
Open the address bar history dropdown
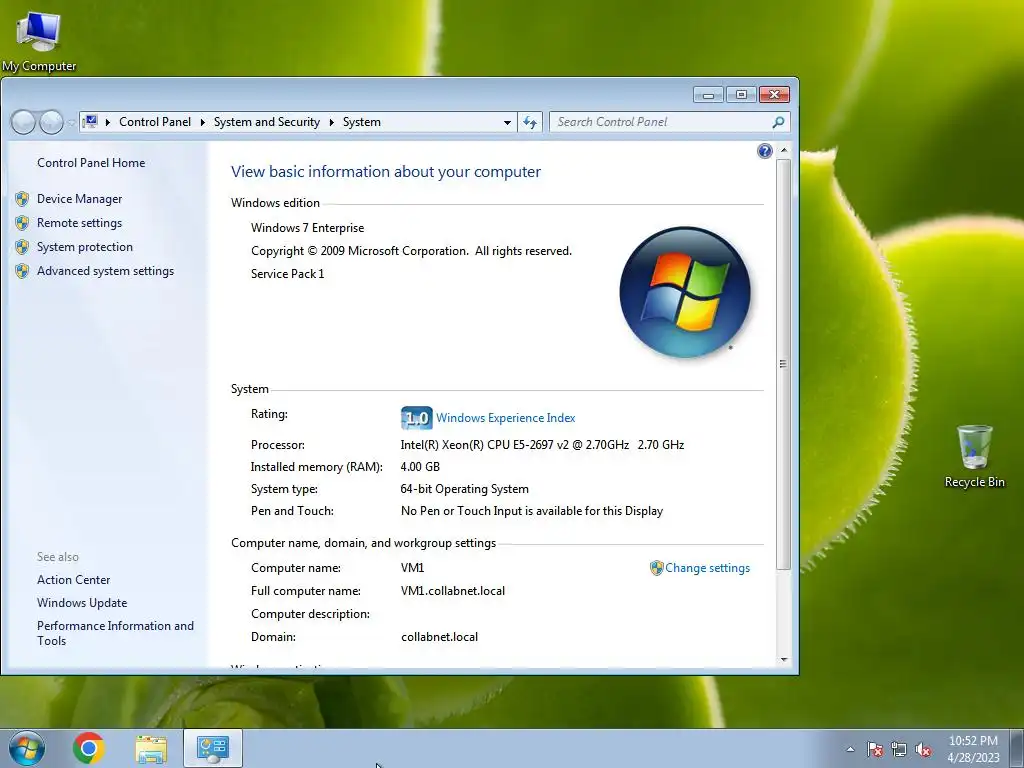(507, 122)
